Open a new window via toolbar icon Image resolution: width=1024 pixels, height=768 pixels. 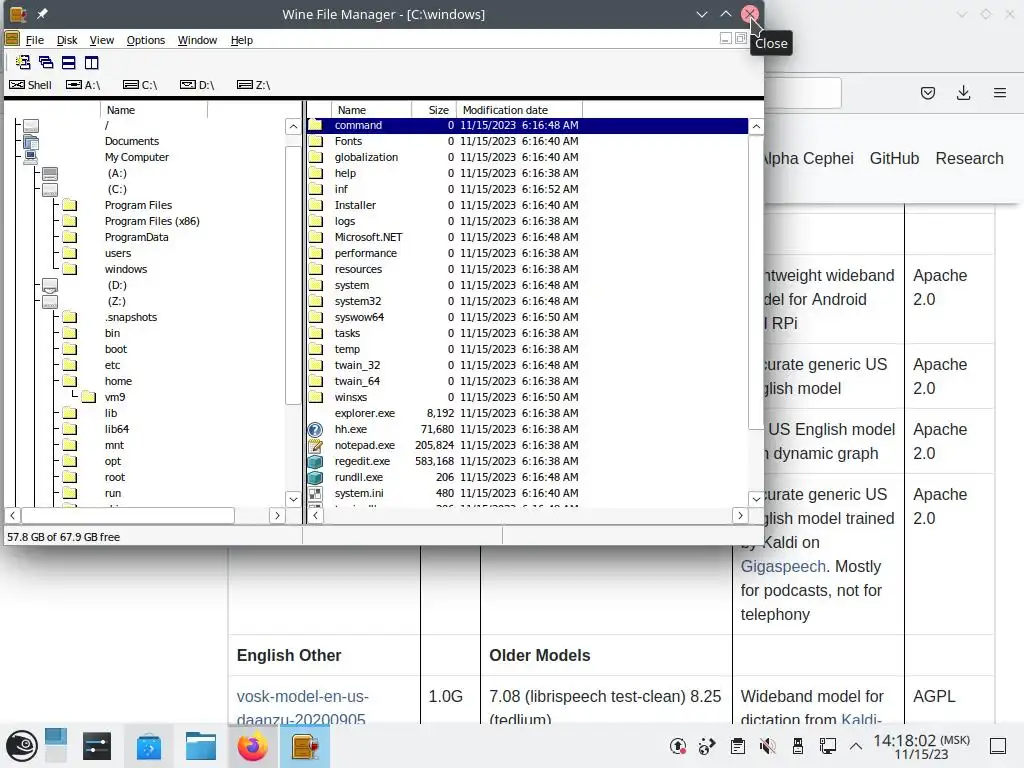point(23,63)
